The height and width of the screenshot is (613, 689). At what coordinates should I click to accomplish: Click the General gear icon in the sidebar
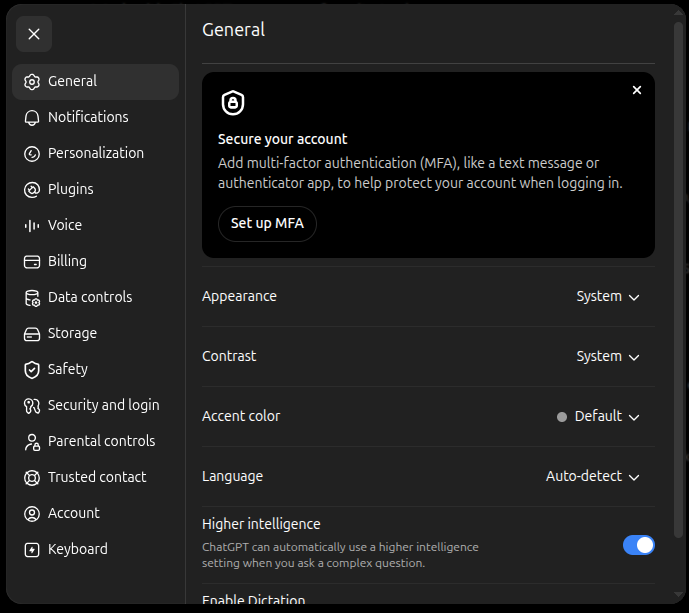coord(32,82)
